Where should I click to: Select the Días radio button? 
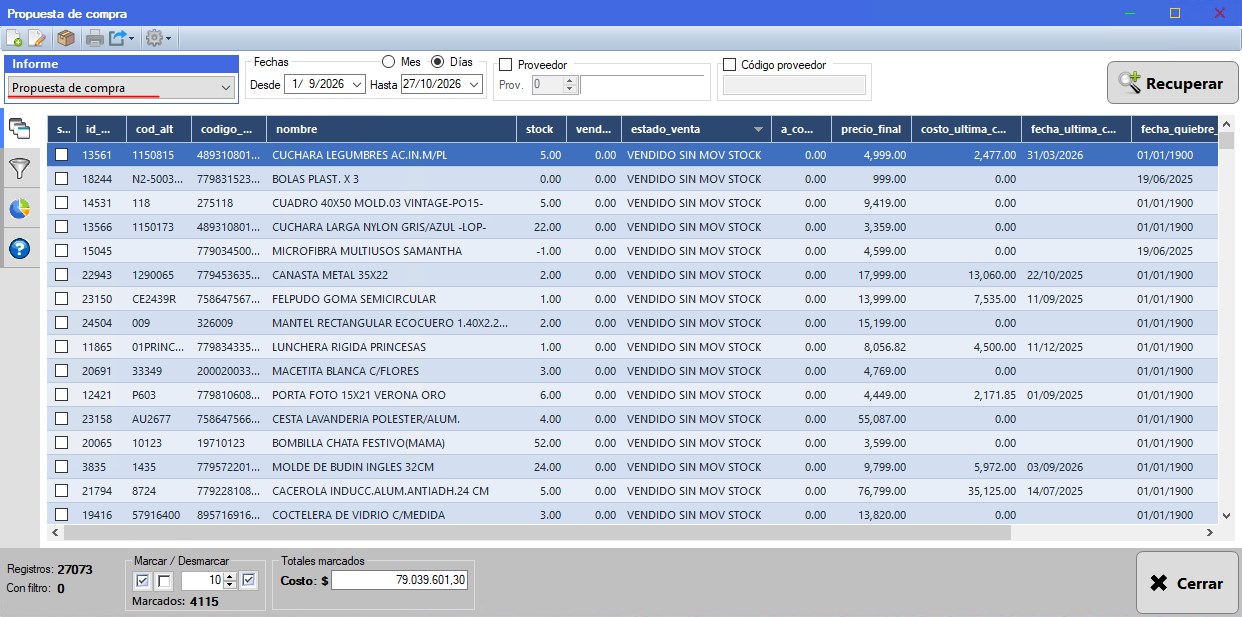pyautogui.click(x=438, y=62)
